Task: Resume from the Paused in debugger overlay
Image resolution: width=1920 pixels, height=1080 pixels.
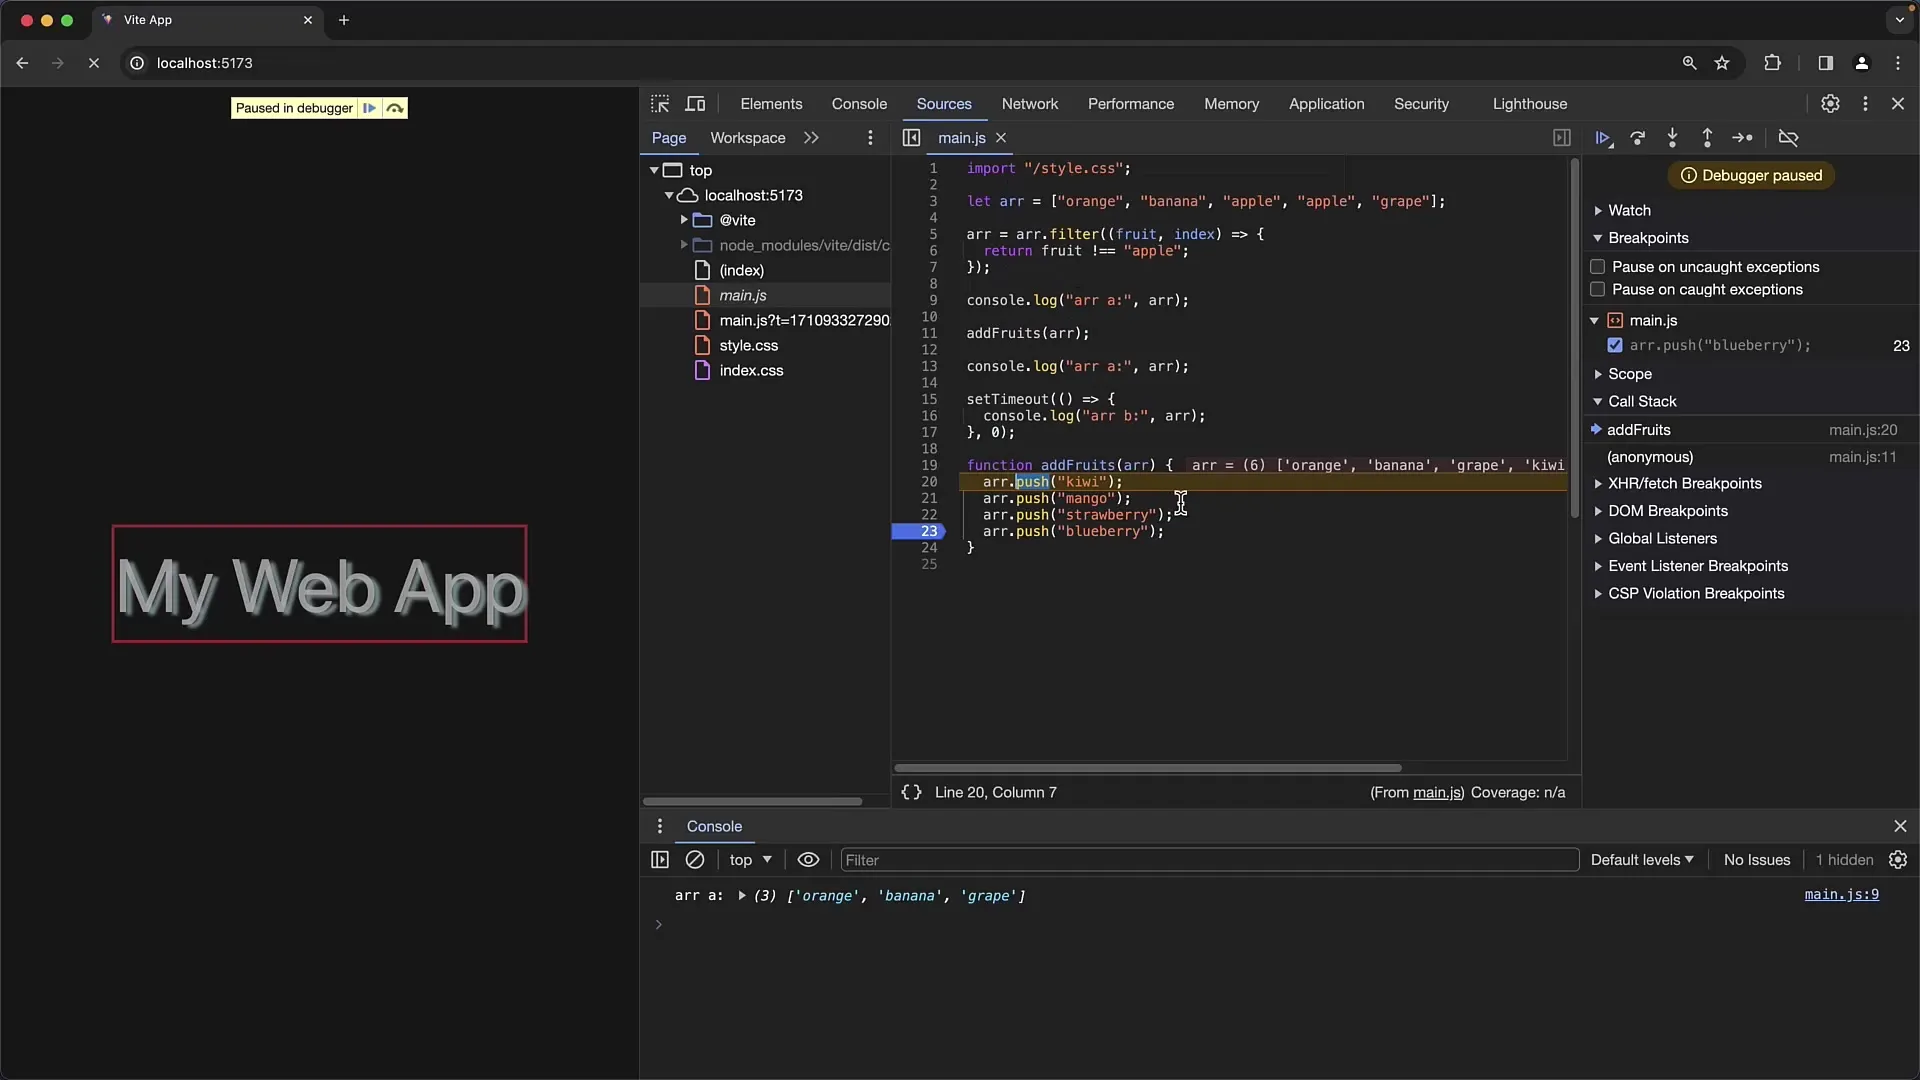Action: pos(370,108)
